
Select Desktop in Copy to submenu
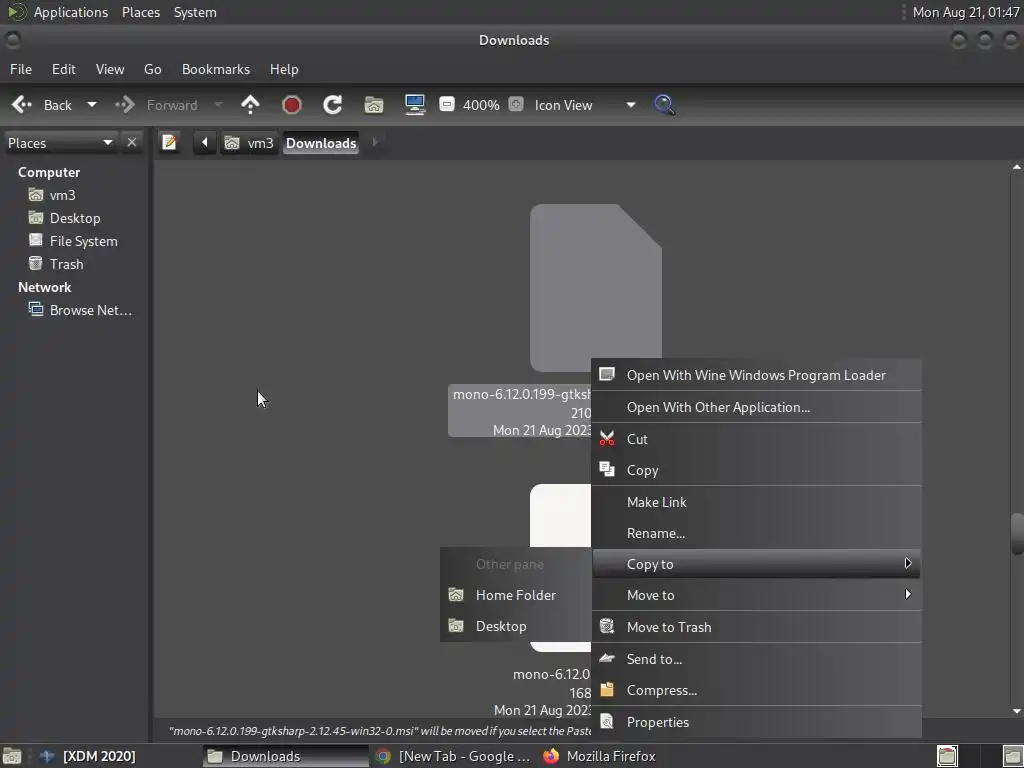[x=515, y=626]
